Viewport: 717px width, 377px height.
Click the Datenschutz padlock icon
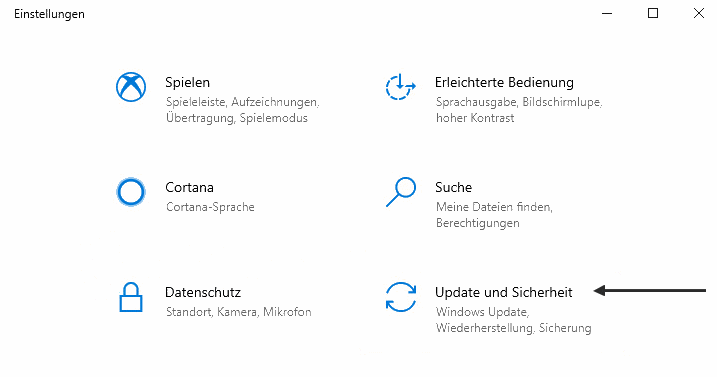pos(131,297)
